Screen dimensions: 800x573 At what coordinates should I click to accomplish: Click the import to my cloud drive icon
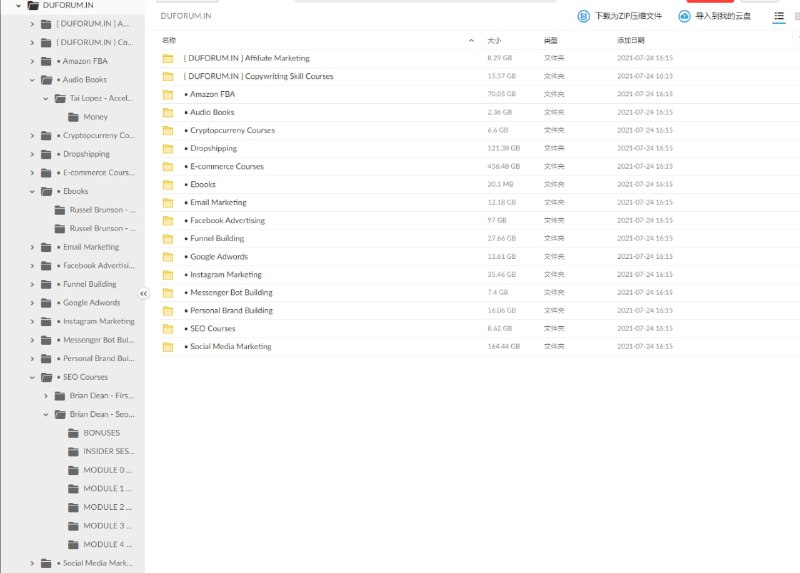(684, 16)
